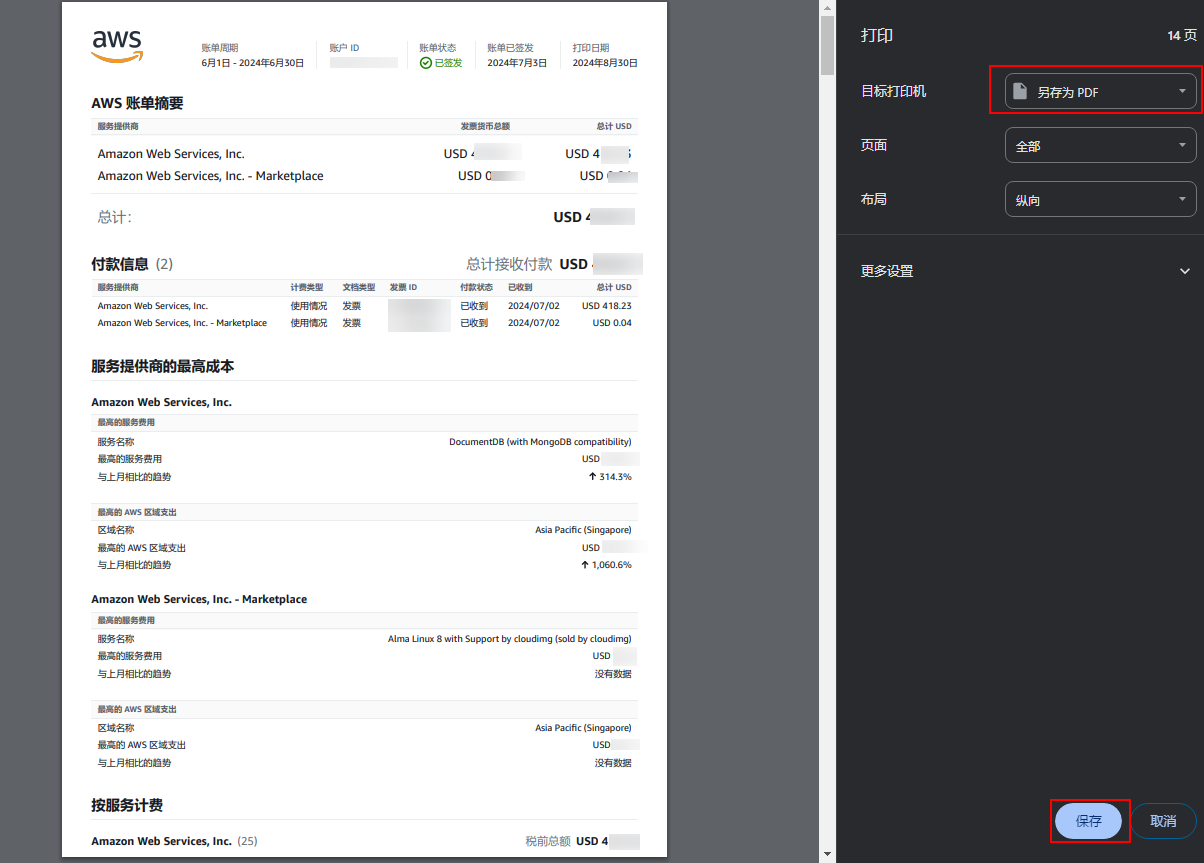This screenshot has width=1204, height=863.
Task: Click the 目标打印机 label
Action: pyautogui.click(x=893, y=92)
